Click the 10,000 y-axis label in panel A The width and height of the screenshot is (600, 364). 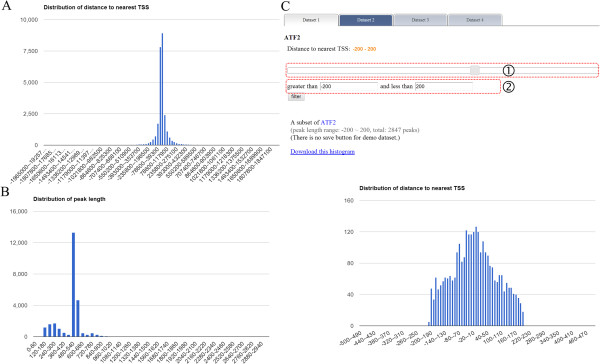click(x=29, y=20)
